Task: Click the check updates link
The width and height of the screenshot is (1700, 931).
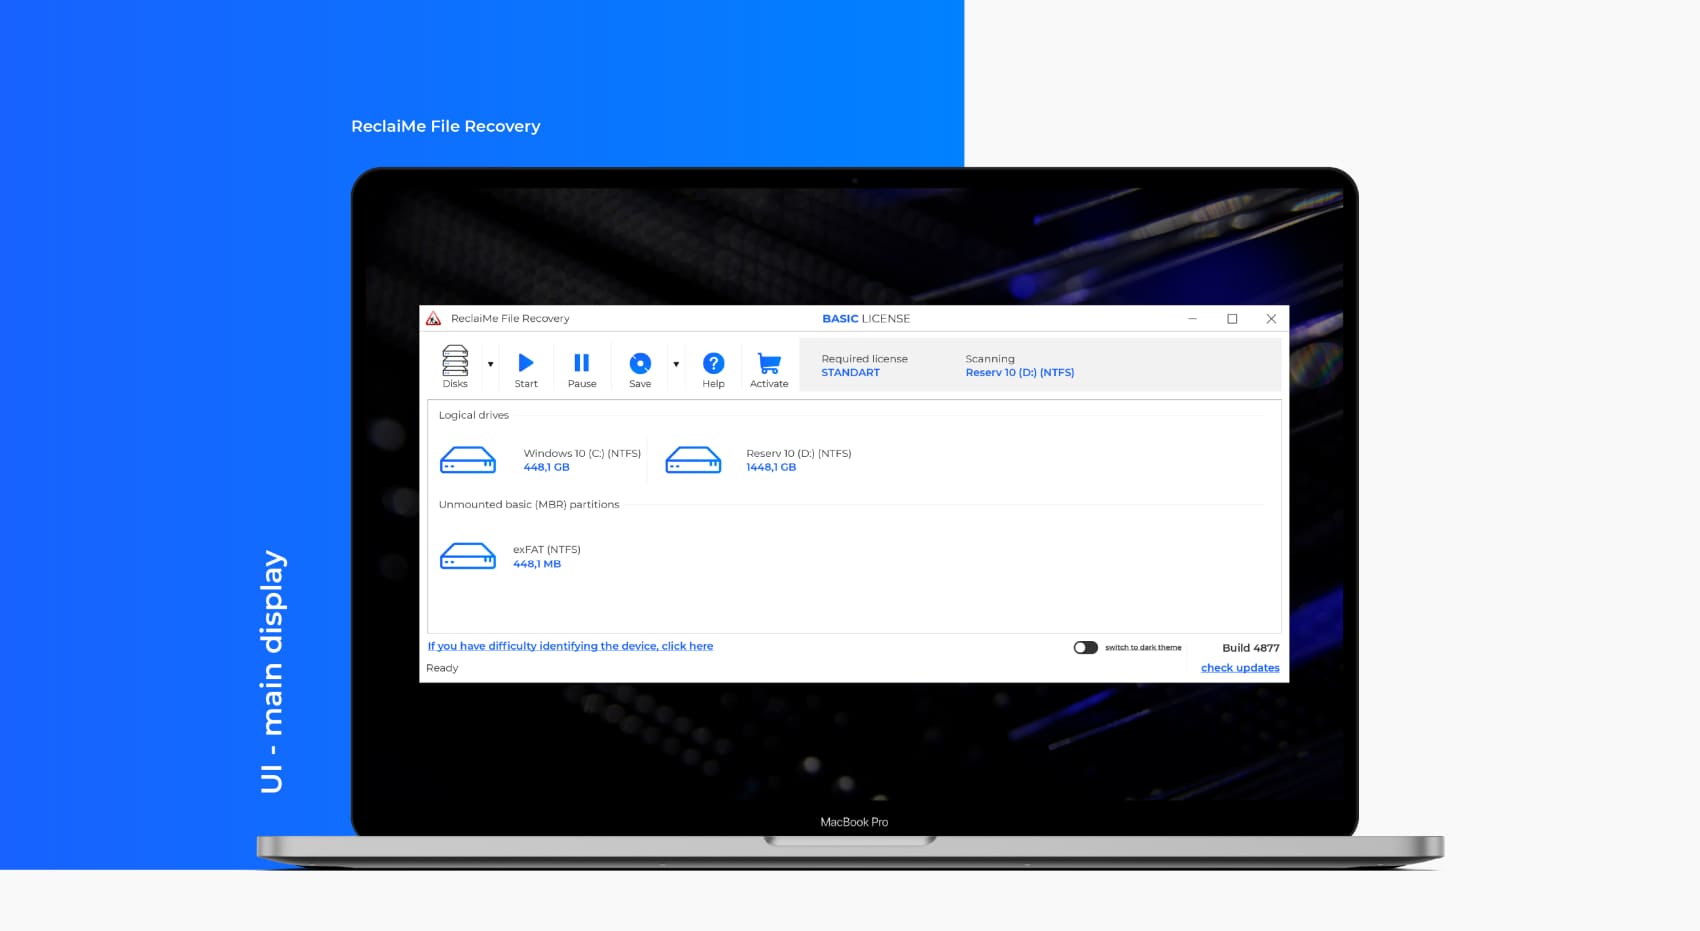Action: 1240,668
